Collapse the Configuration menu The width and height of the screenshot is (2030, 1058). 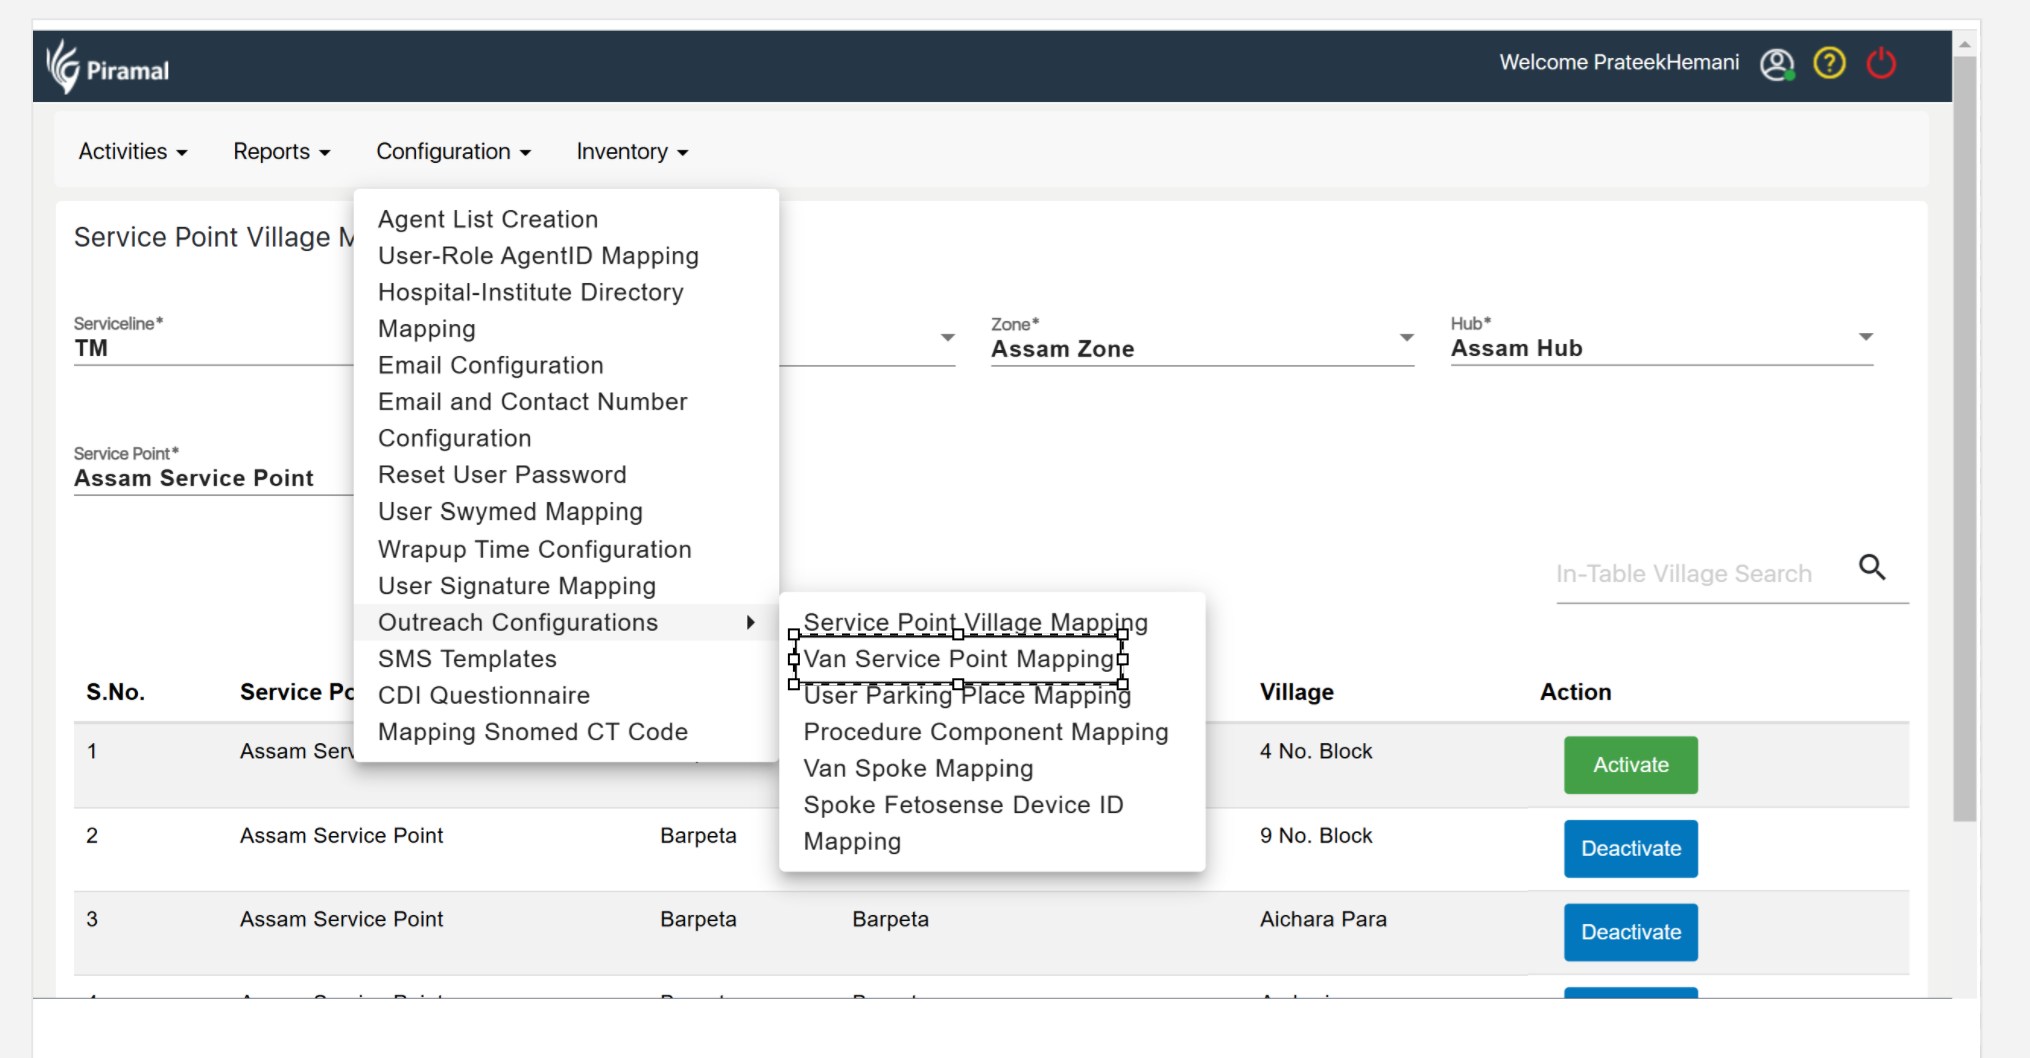(453, 152)
